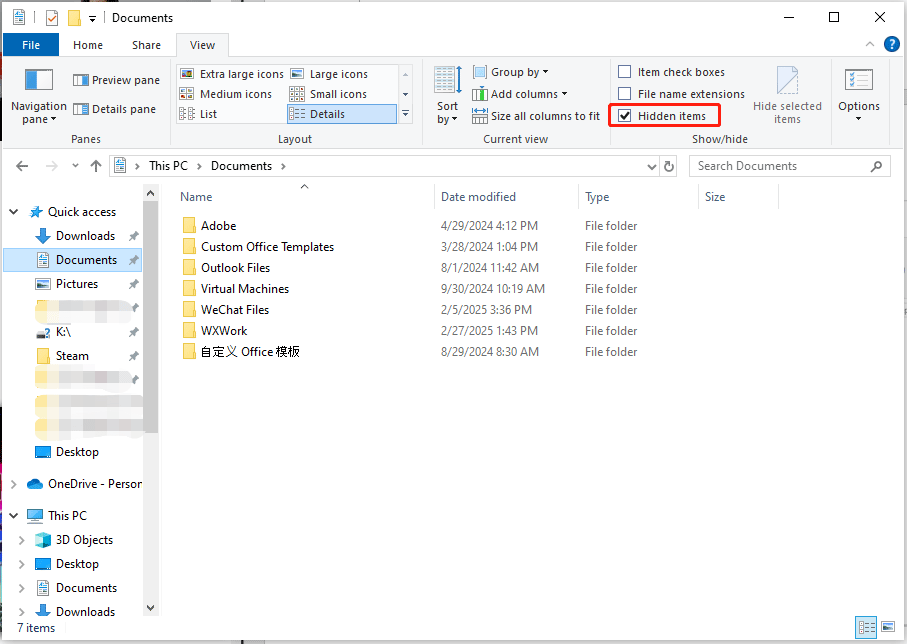This screenshot has height=644, width=907.
Task: Refresh the Documents folder view
Action: pyautogui.click(x=668, y=165)
